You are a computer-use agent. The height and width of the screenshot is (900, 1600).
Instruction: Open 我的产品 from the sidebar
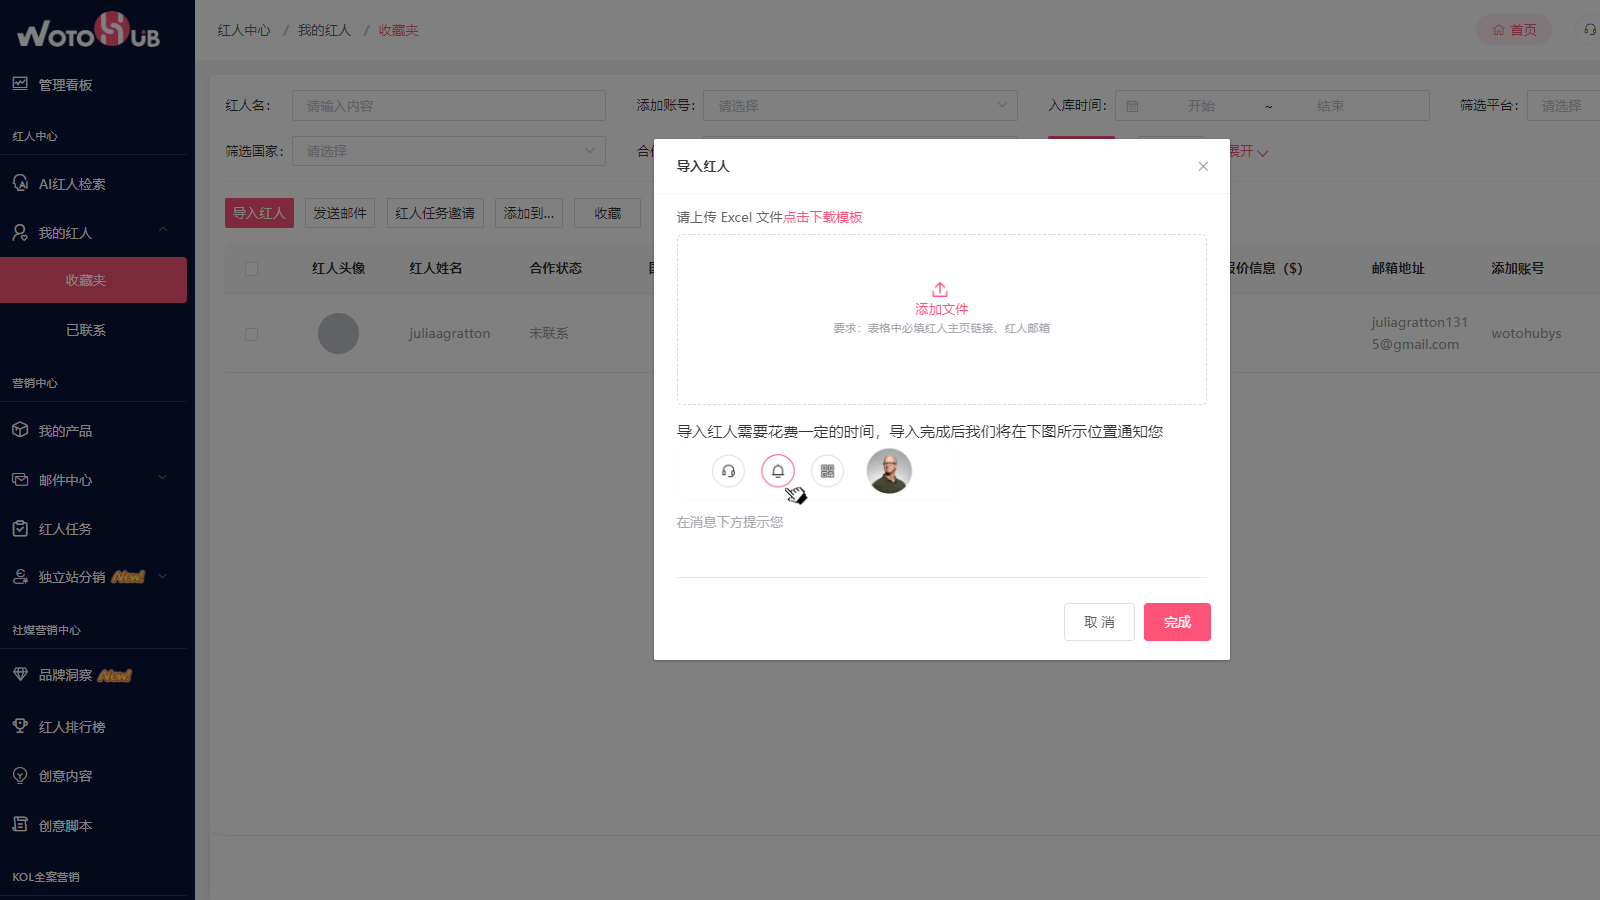point(20,430)
